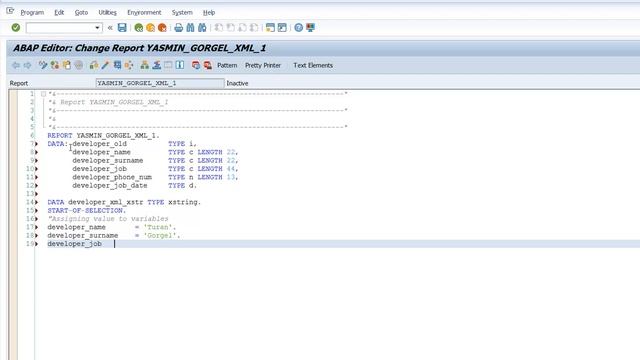Open Text Elements
Viewport: 640px width, 360px height.
[313, 65]
